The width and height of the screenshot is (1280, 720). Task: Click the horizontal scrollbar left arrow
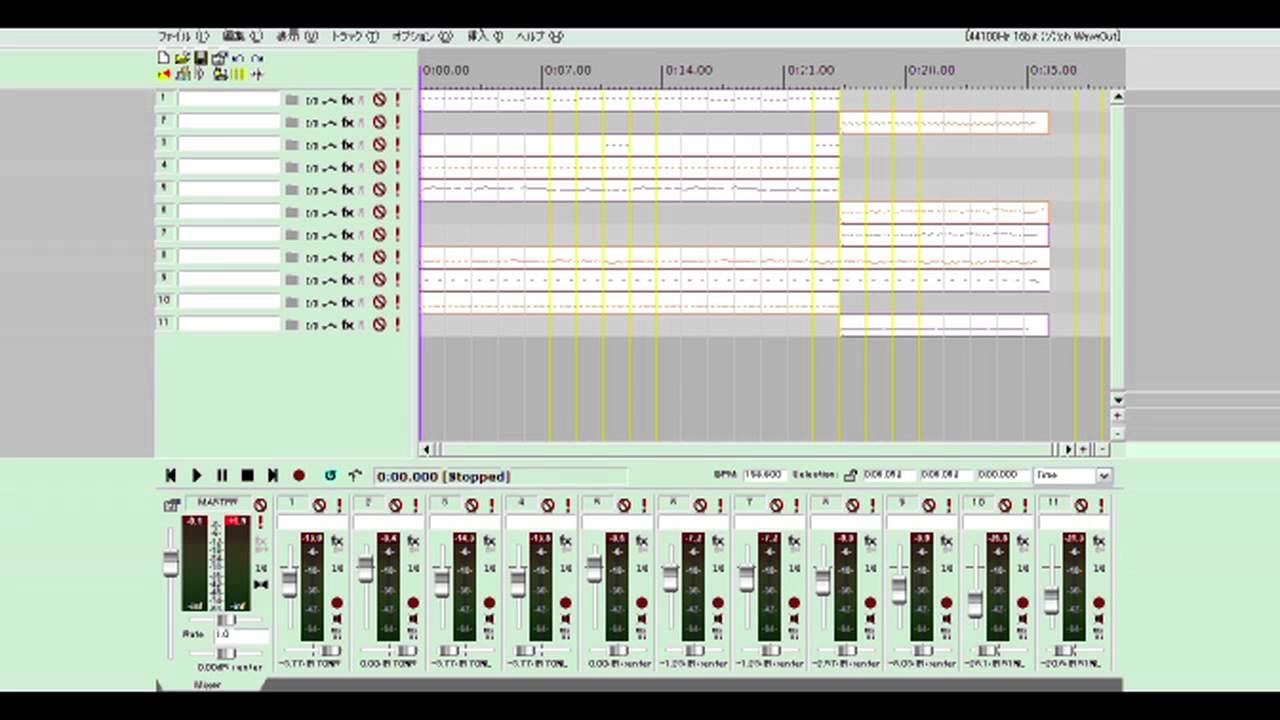pyautogui.click(x=426, y=450)
